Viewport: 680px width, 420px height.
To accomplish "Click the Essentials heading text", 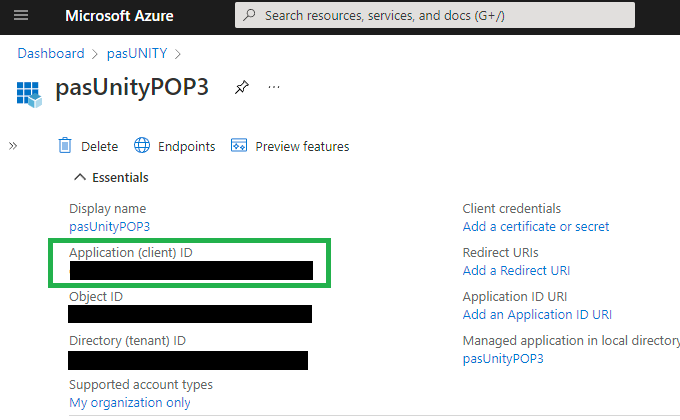I will pos(120,177).
